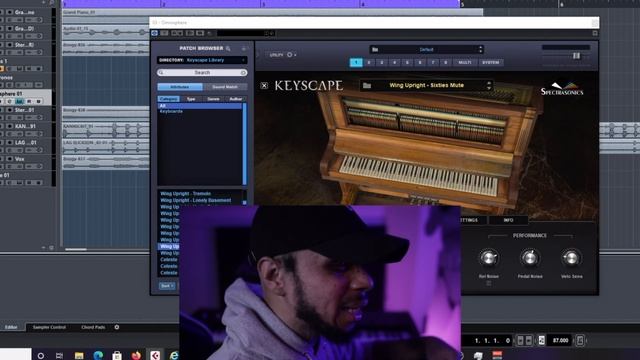Open the Editor lower zone tab
This screenshot has width=640, height=360.
(x=11, y=327)
